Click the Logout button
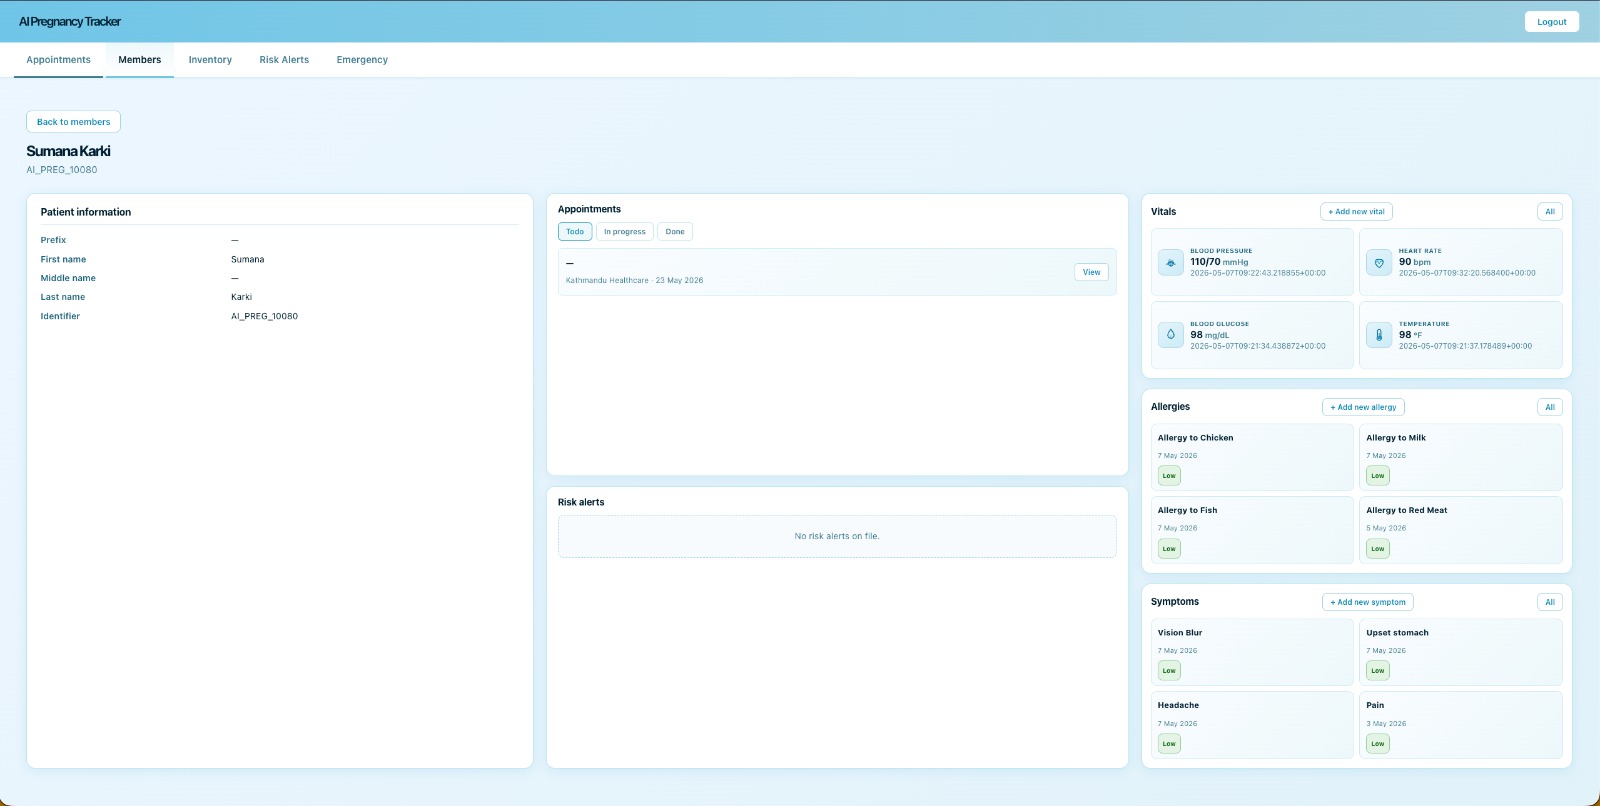 (1552, 22)
